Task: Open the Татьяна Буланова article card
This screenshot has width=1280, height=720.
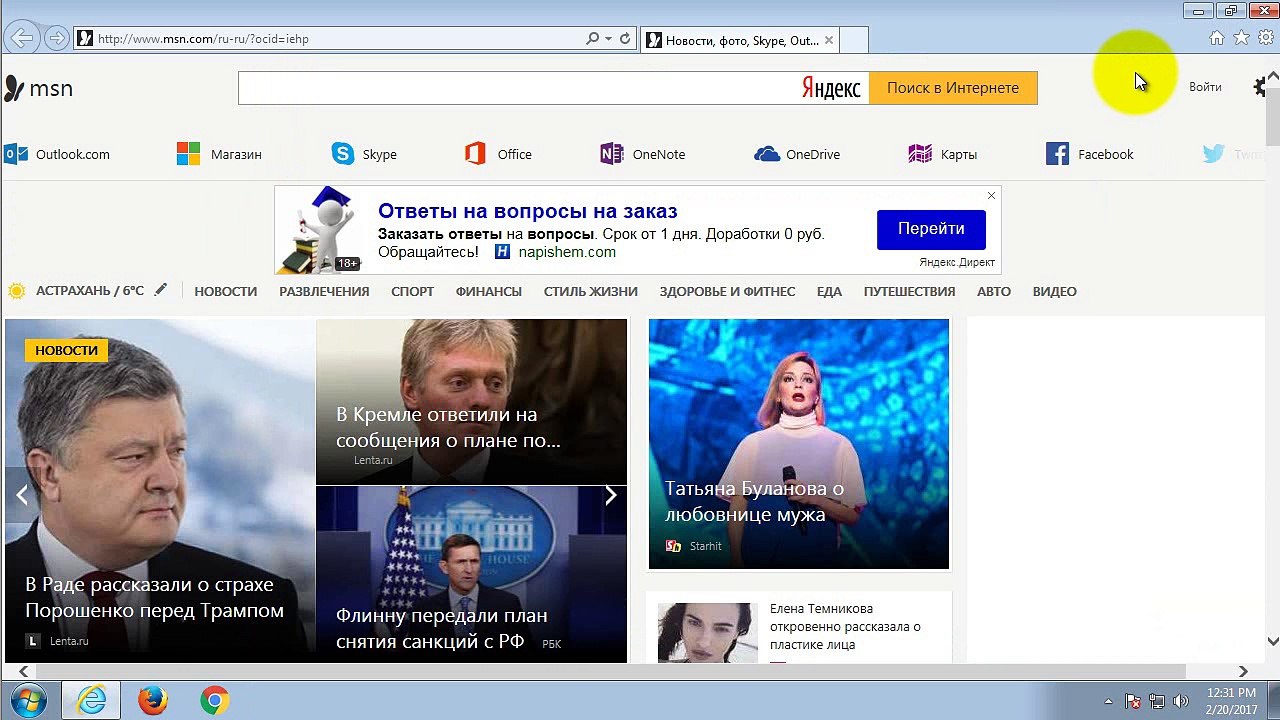Action: (x=799, y=444)
